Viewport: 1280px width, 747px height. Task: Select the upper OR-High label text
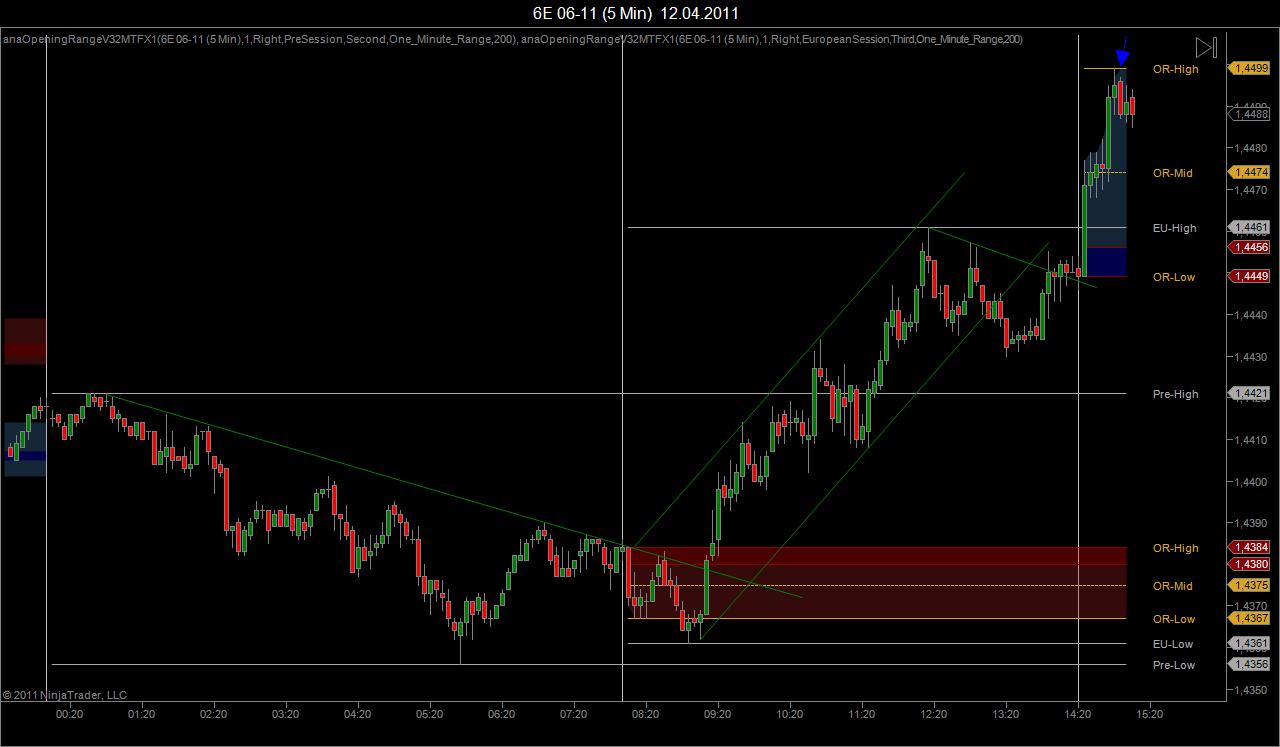tap(1175, 69)
